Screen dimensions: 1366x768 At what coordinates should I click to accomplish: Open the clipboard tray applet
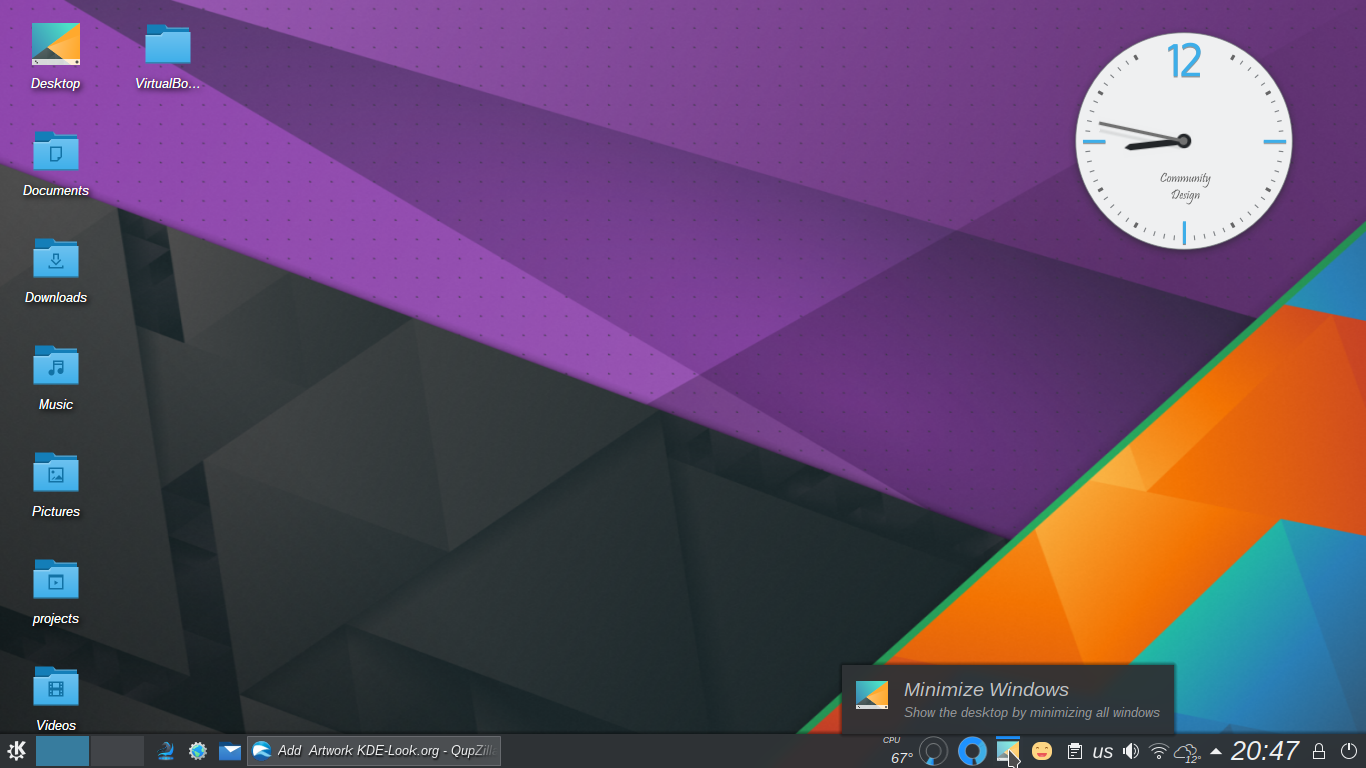coord(1075,751)
